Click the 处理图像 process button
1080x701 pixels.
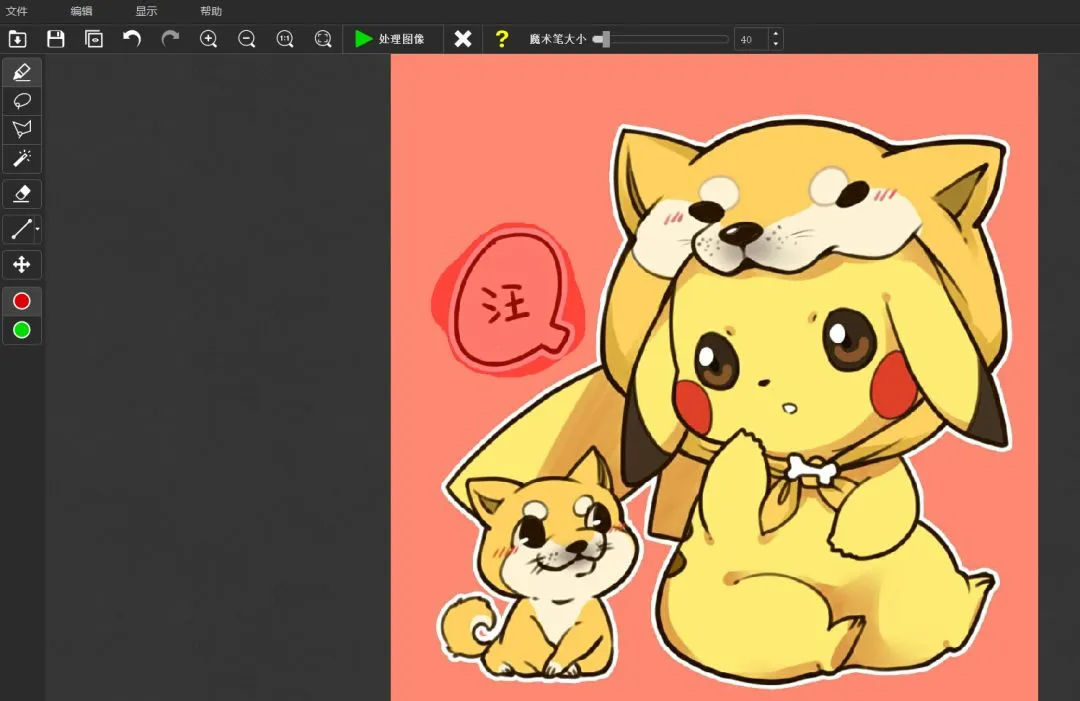point(390,39)
